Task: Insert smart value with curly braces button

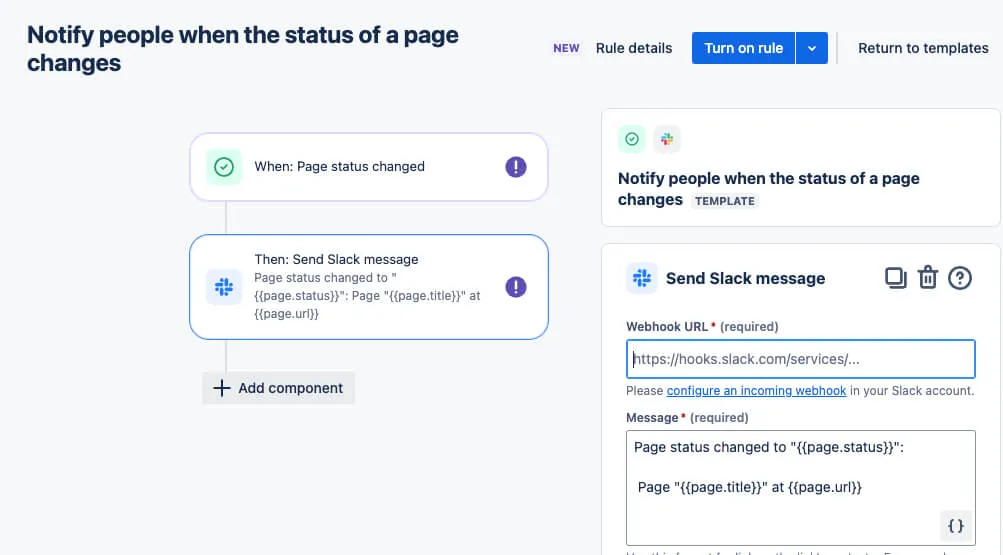Action: point(956,526)
